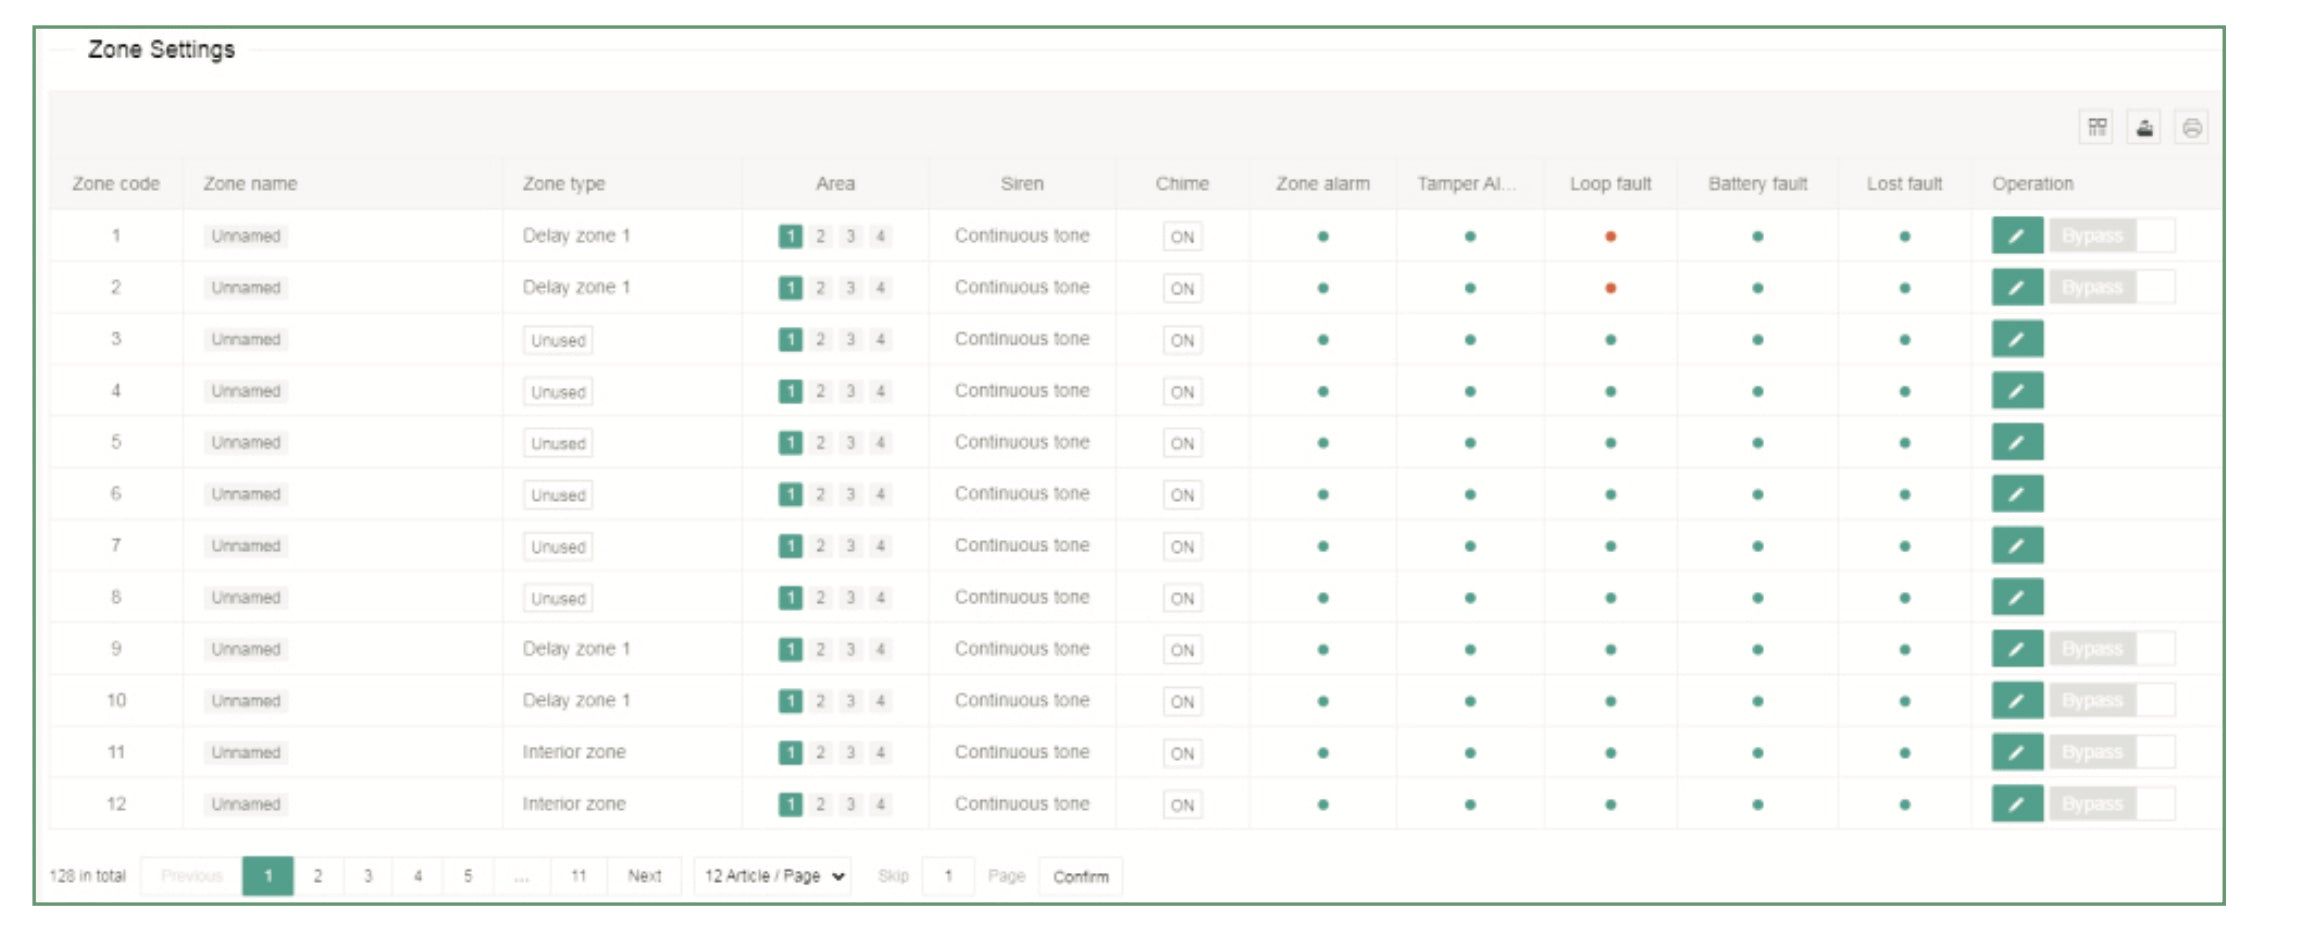Click the edit pencil for zone 3
The width and height of the screenshot is (2304, 934).
2016,339
